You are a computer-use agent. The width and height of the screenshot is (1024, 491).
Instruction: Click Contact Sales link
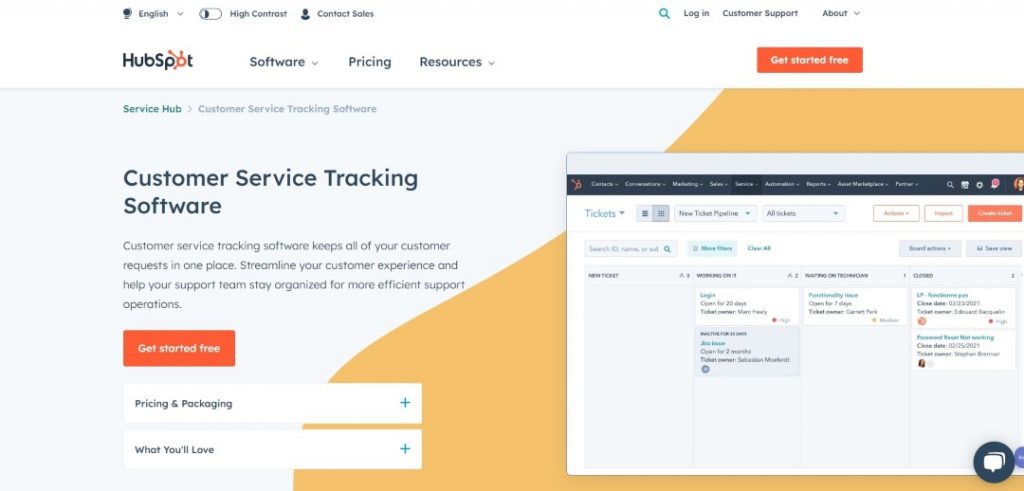(345, 14)
